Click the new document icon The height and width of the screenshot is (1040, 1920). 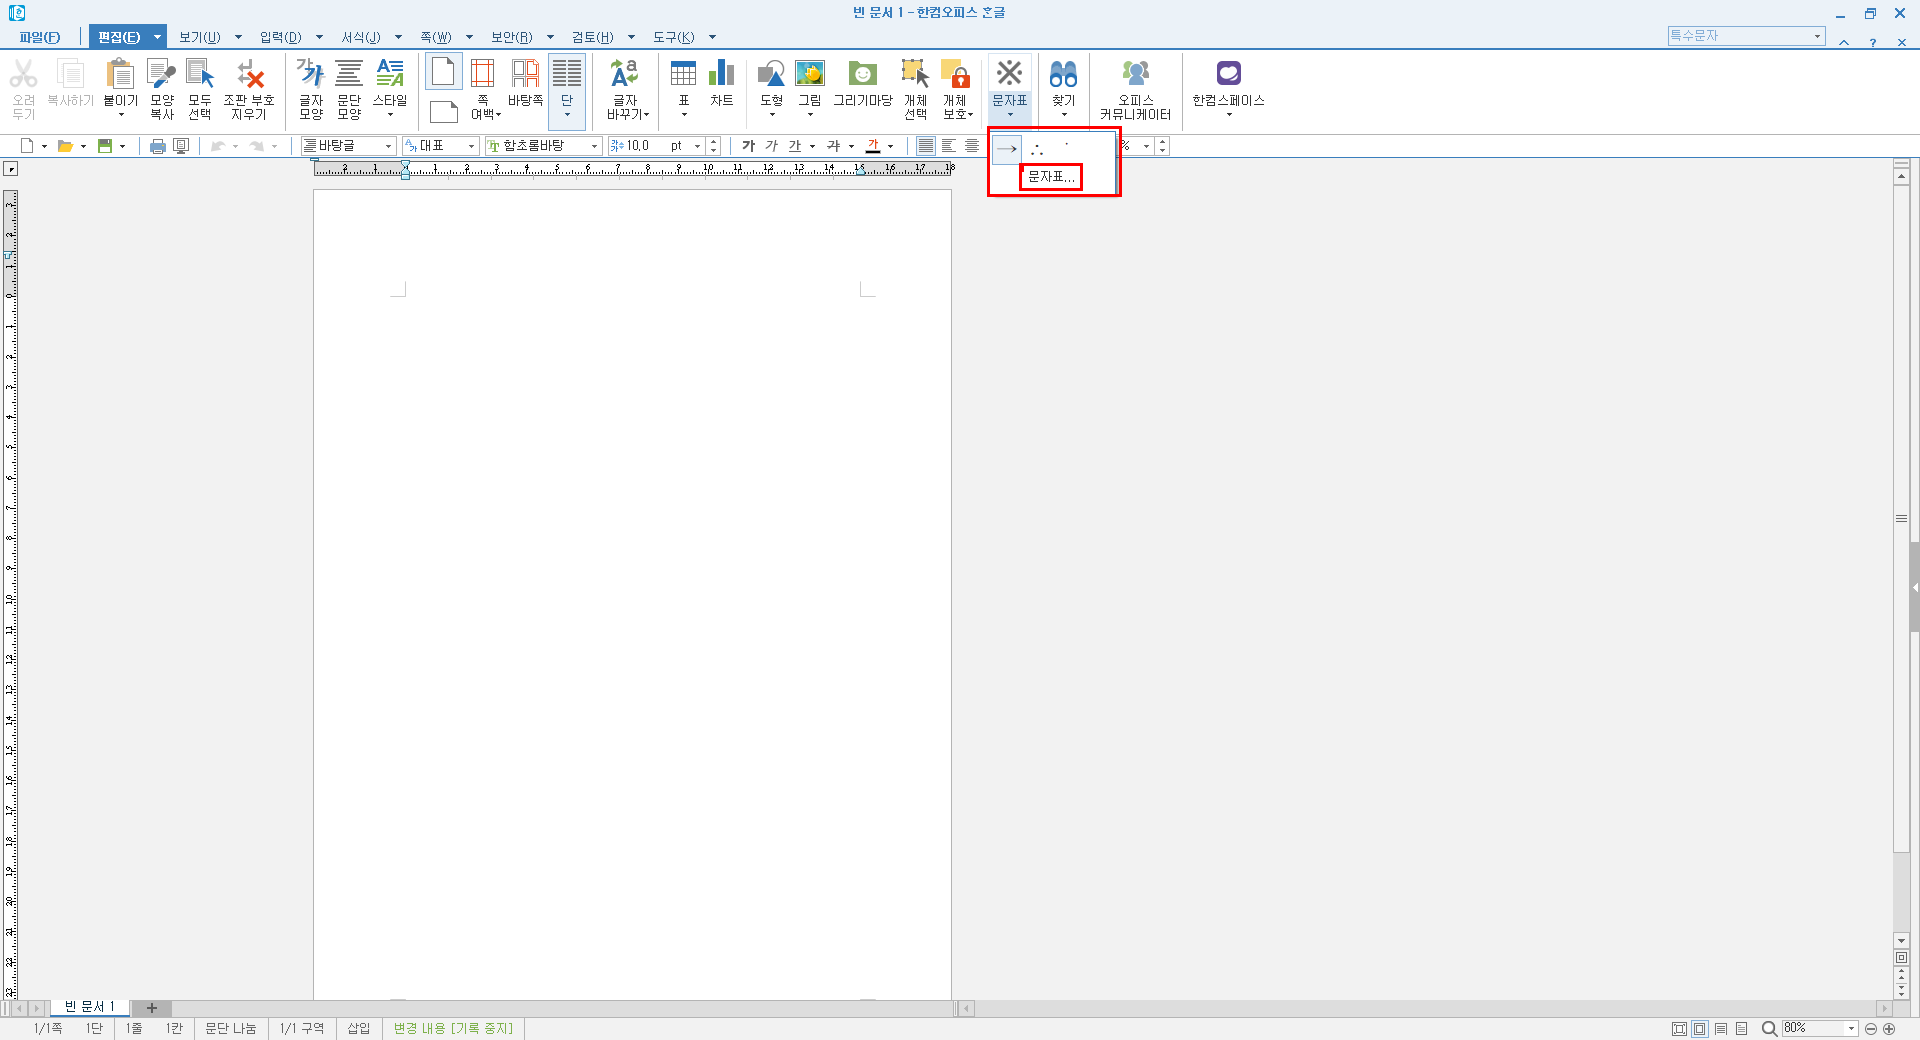[x=27, y=146]
